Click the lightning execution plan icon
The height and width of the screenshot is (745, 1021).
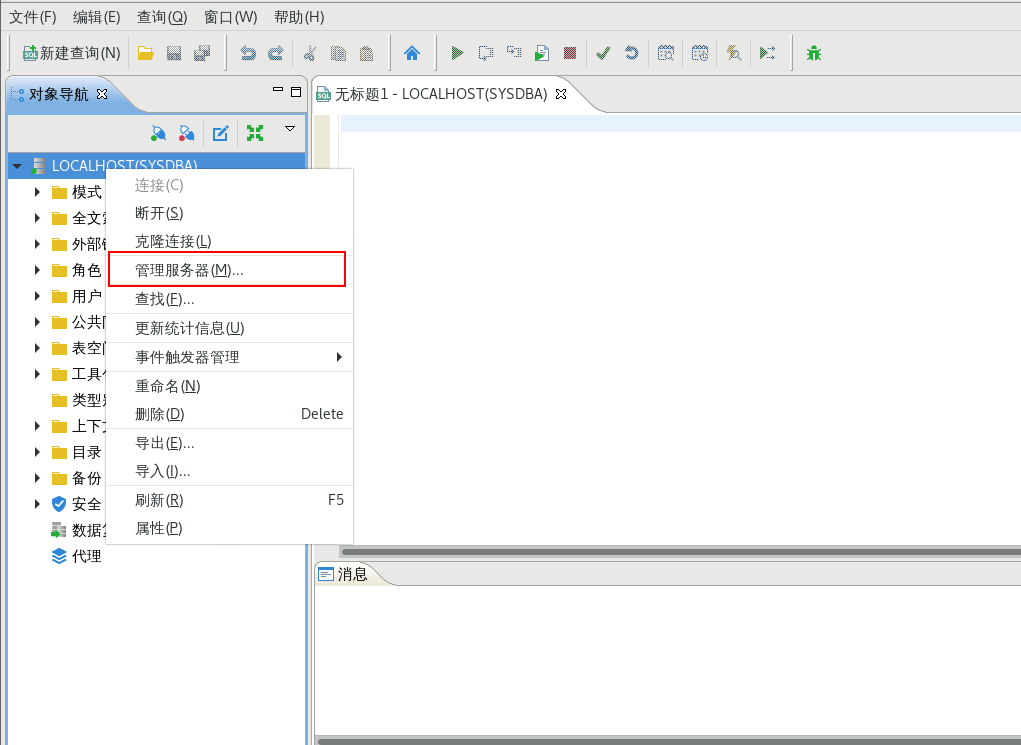click(x=734, y=53)
